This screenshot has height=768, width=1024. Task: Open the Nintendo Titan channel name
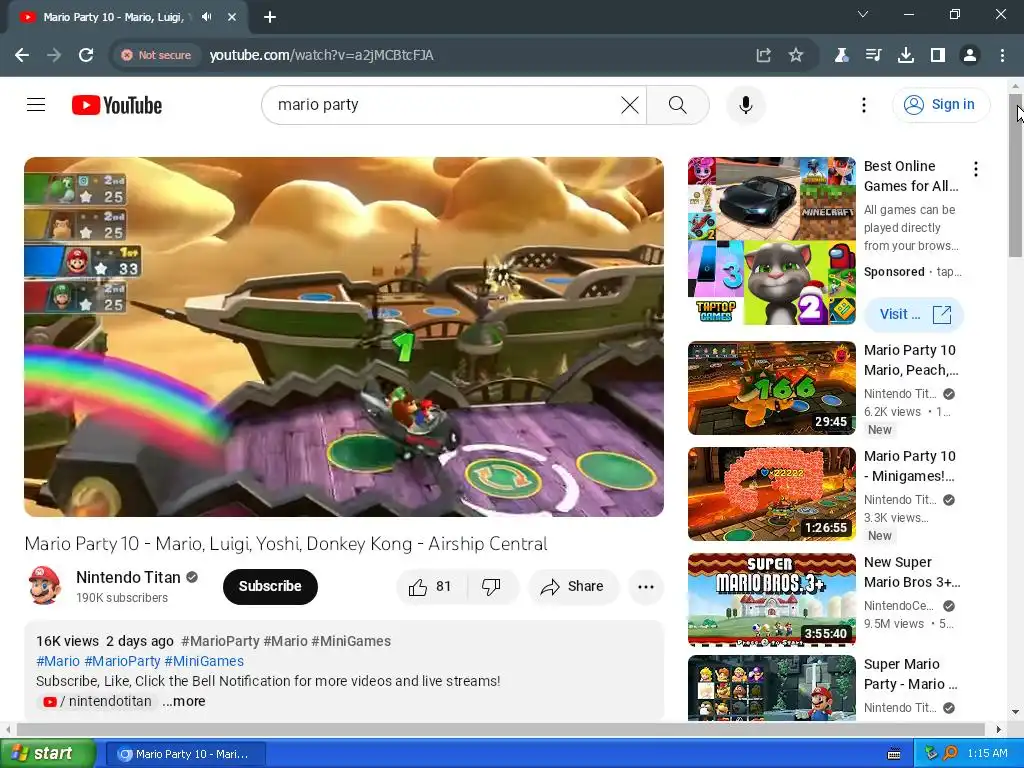[128, 577]
